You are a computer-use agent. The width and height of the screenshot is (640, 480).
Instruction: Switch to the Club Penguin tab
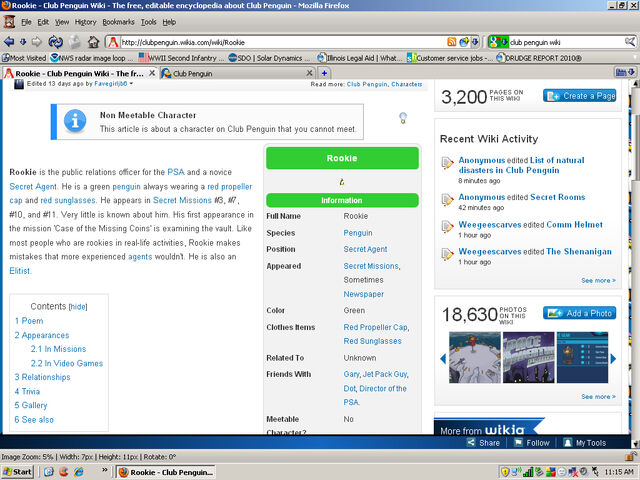click(237, 73)
